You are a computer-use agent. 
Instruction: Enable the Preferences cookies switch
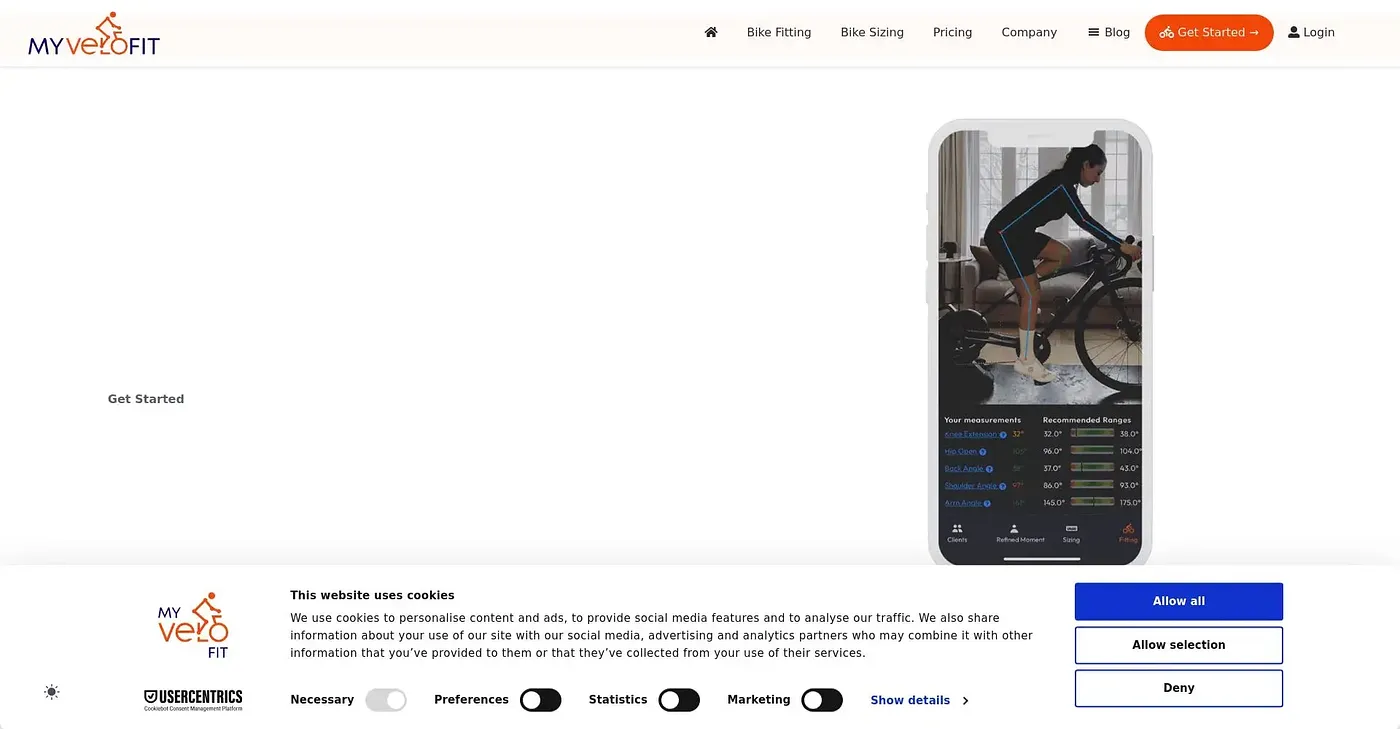[x=541, y=700]
